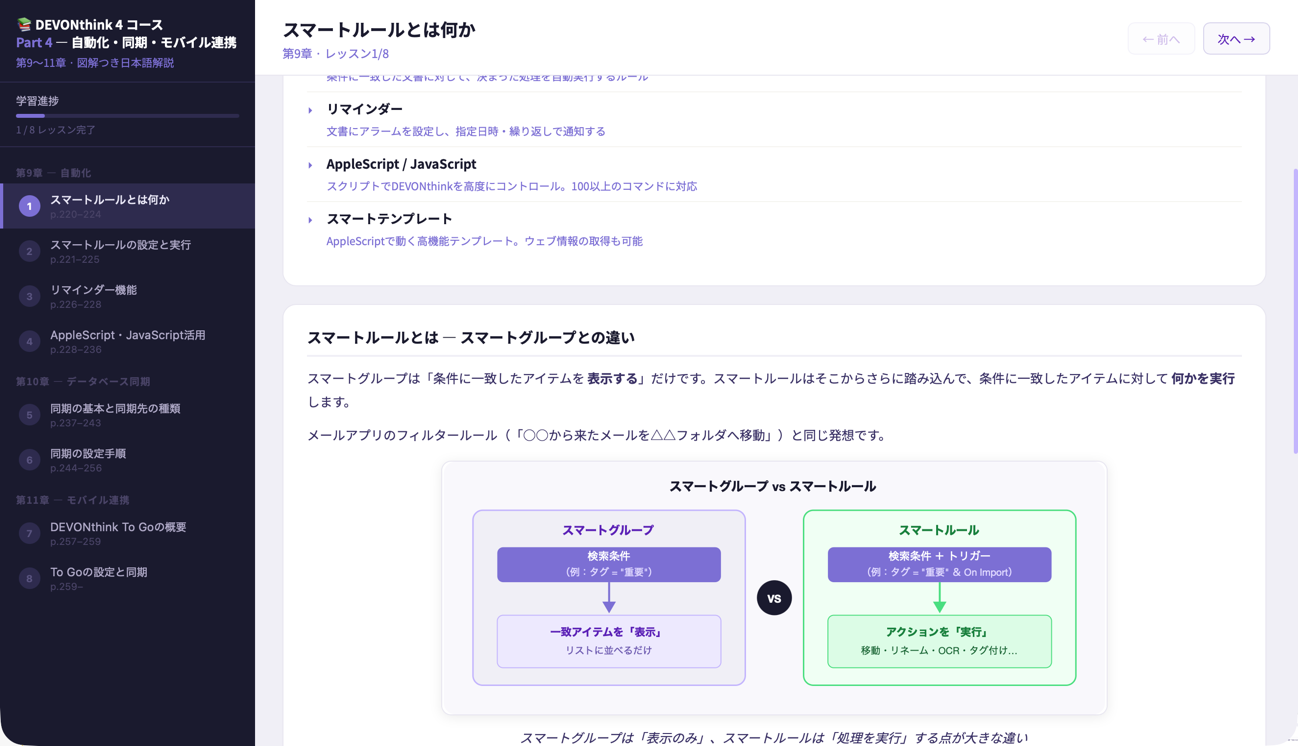Image resolution: width=1298 pixels, height=746 pixels.
Task: Click lesson number 1 circle badge
Action: point(29,206)
